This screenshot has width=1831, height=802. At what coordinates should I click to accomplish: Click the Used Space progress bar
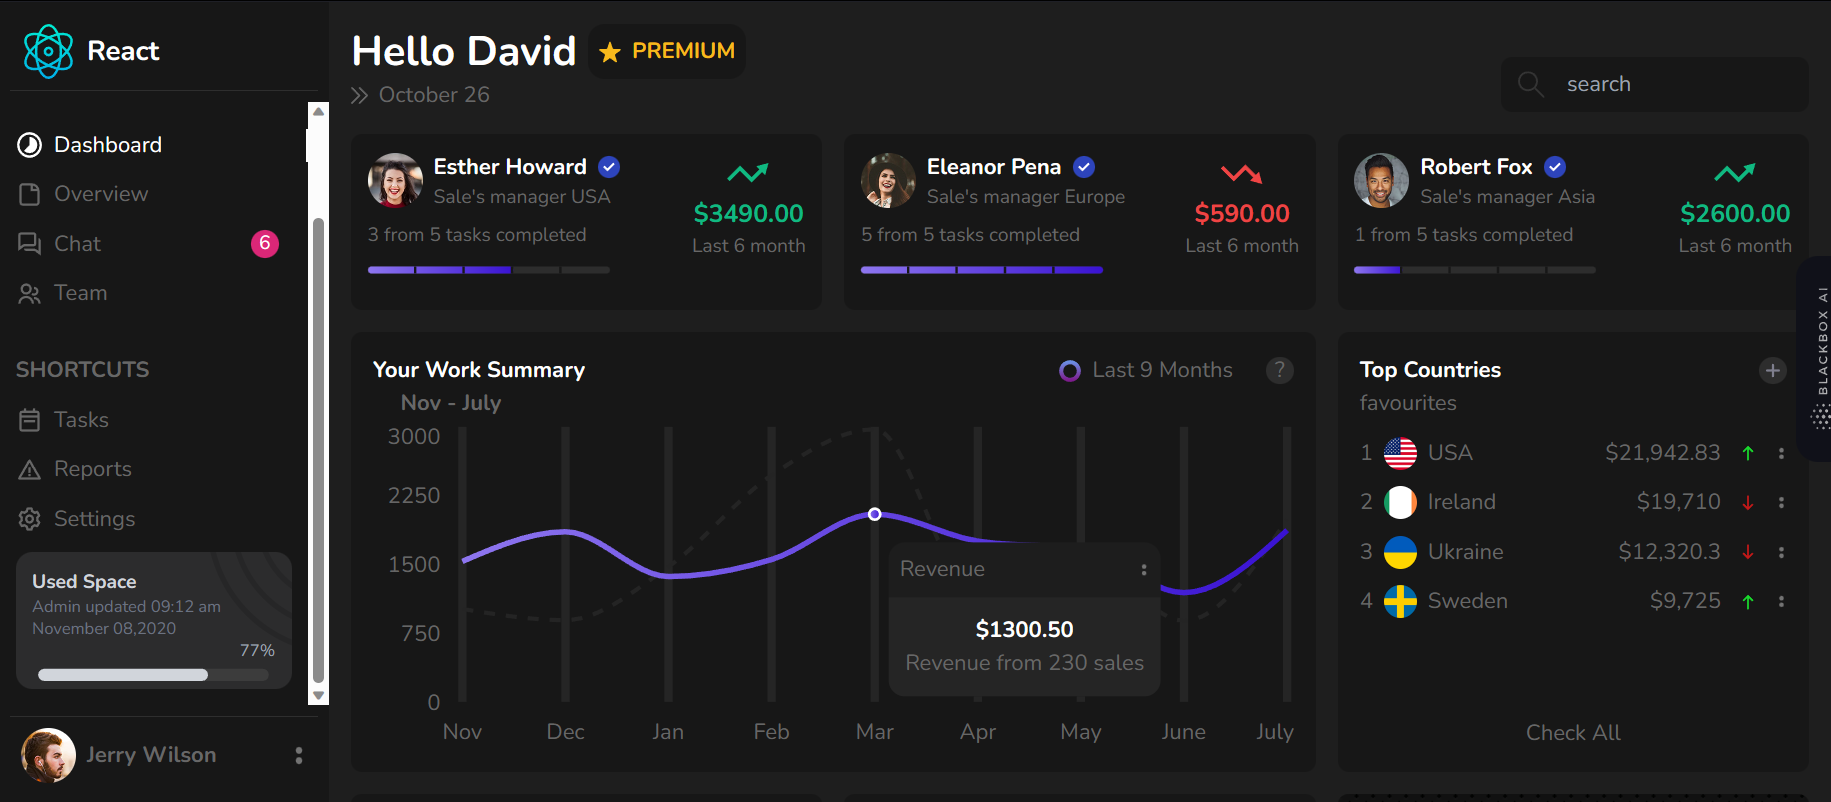coord(153,675)
